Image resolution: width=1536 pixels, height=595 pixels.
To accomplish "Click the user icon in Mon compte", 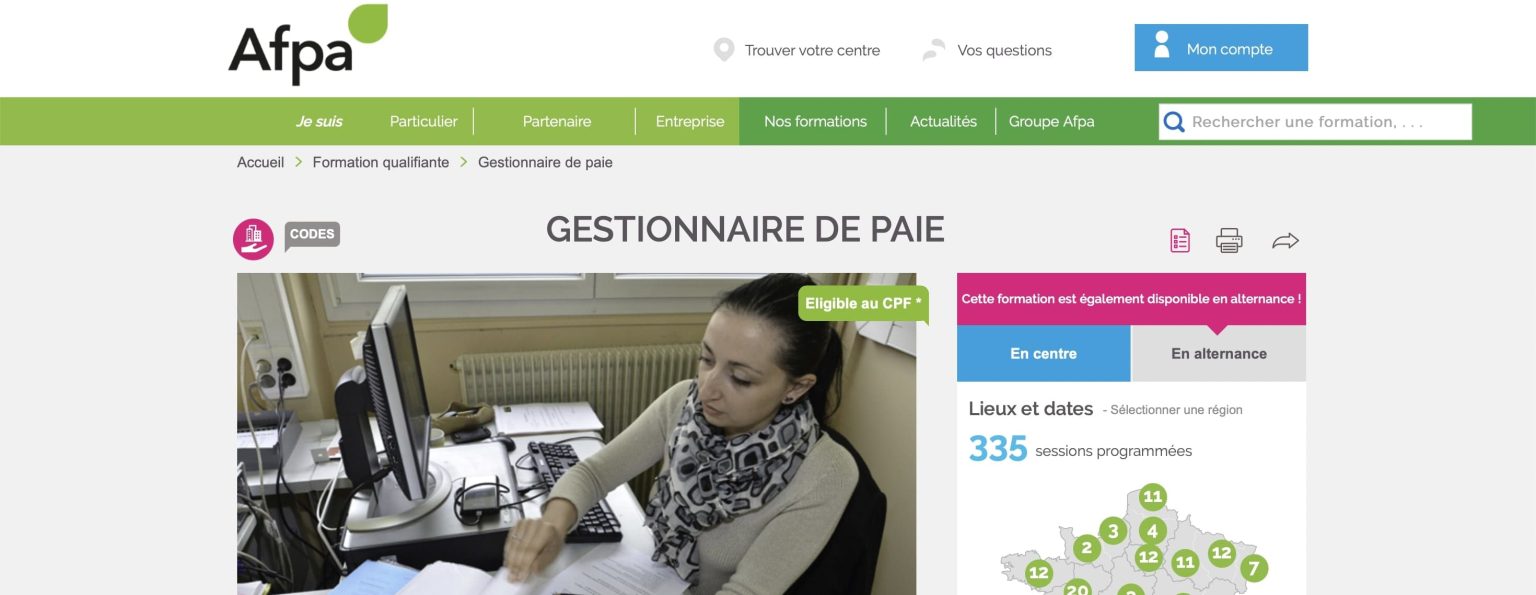I will tap(1161, 45).
